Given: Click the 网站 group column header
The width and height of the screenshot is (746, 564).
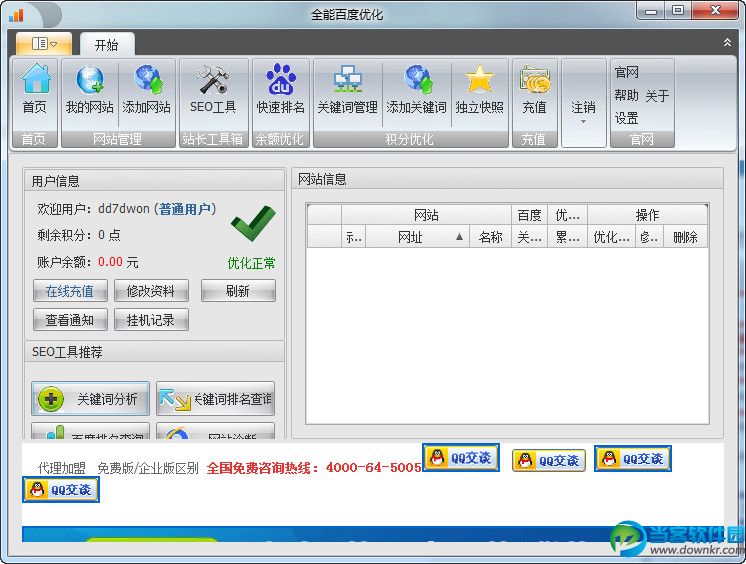Looking at the screenshot, I should [x=426, y=215].
